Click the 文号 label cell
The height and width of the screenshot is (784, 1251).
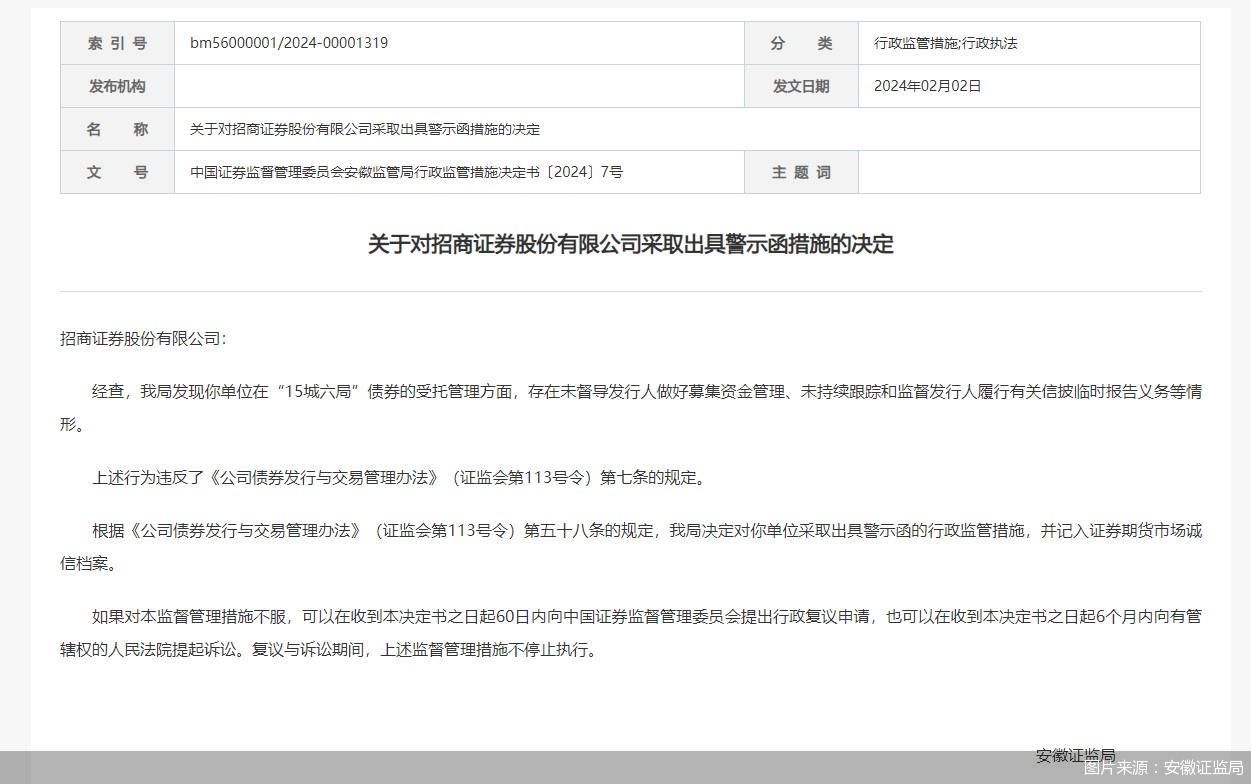click(117, 172)
